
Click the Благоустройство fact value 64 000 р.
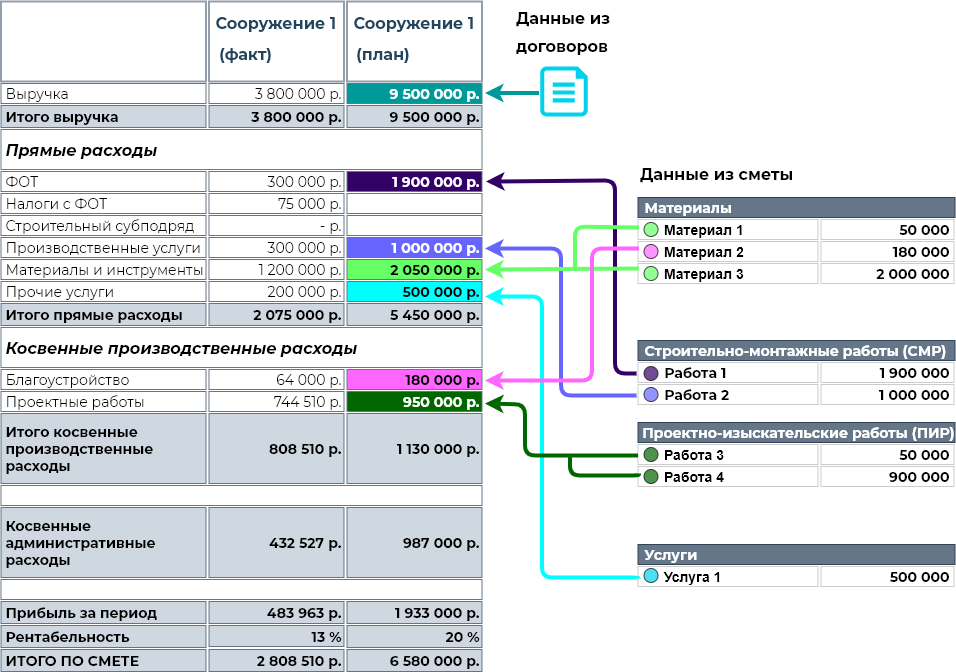tap(276, 380)
